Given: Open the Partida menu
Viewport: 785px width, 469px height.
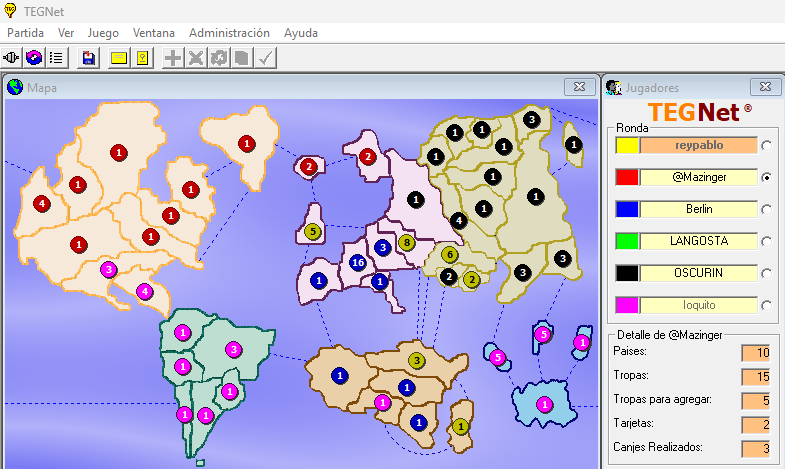Looking at the screenshot, I should (x=26, y=33).
